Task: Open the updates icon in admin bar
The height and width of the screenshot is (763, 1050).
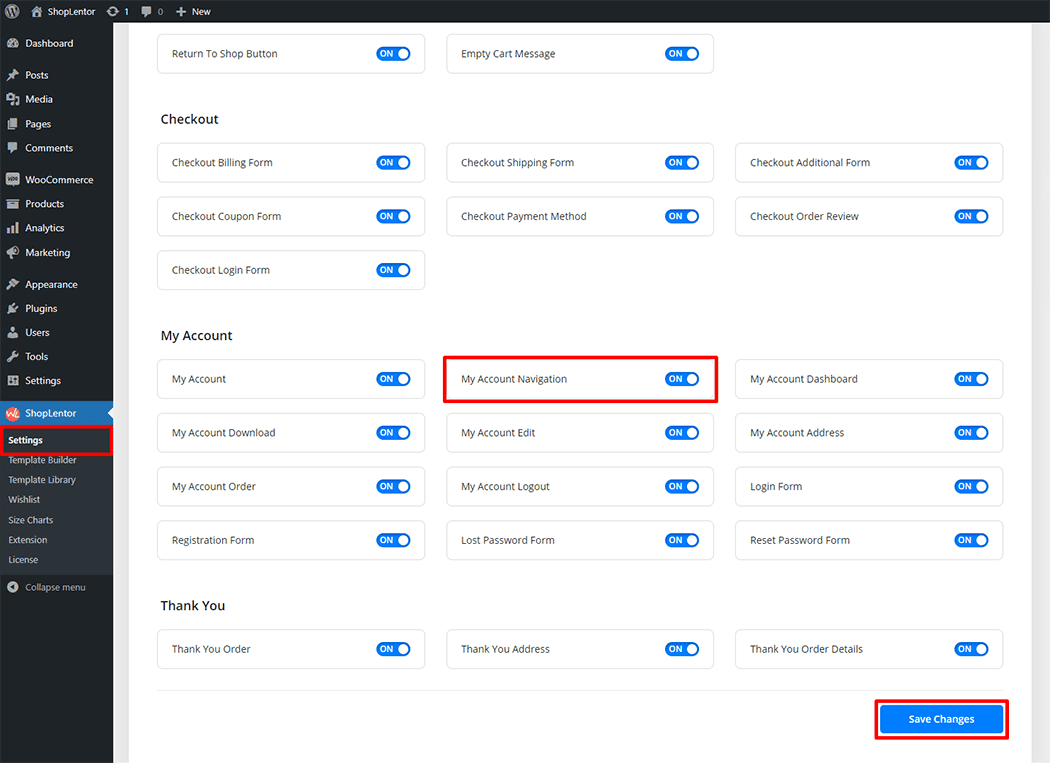Action: tap(112, 11)
